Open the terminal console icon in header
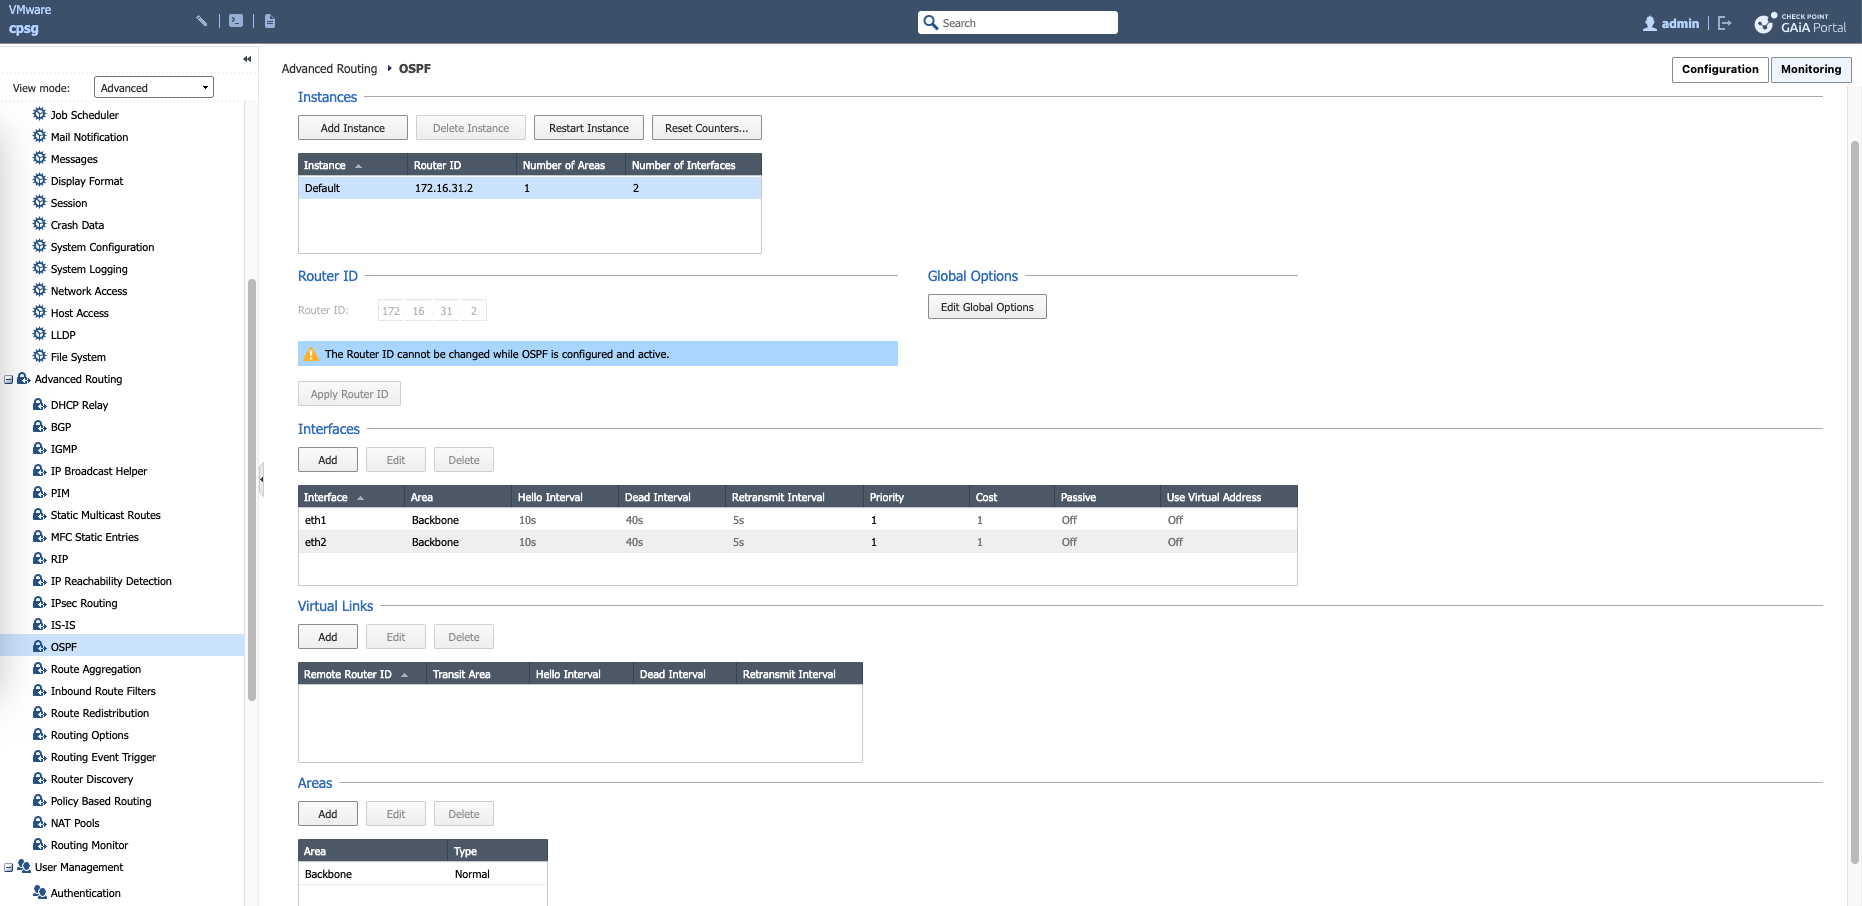 pyautogui.click(x=236, y=21)
